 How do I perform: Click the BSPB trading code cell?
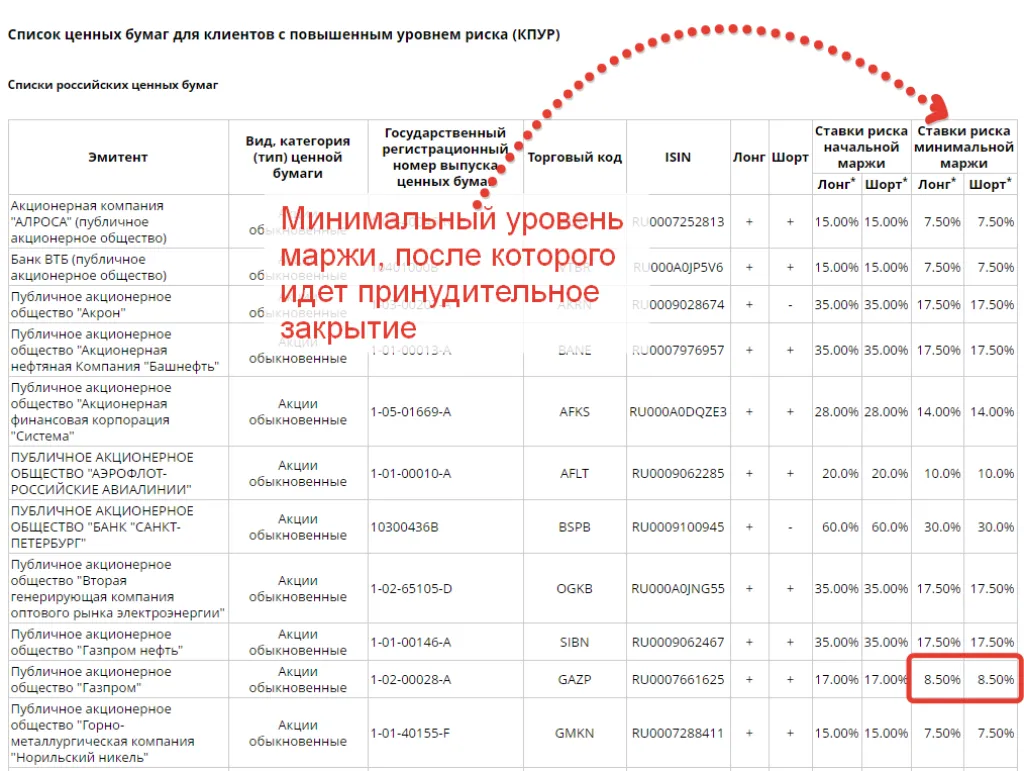point(575,527)
